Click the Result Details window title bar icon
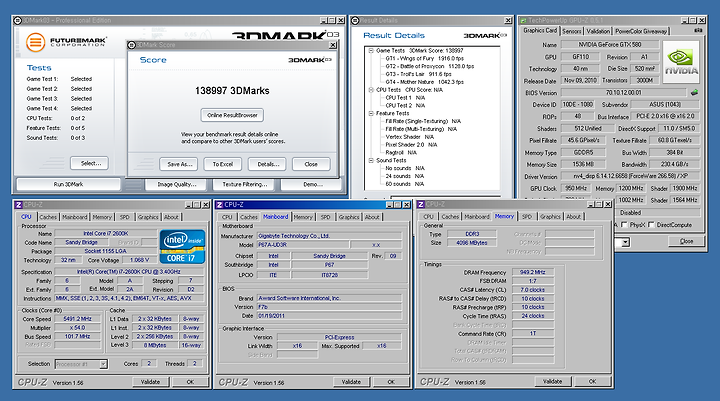720x401 pixels. point(354,20)
